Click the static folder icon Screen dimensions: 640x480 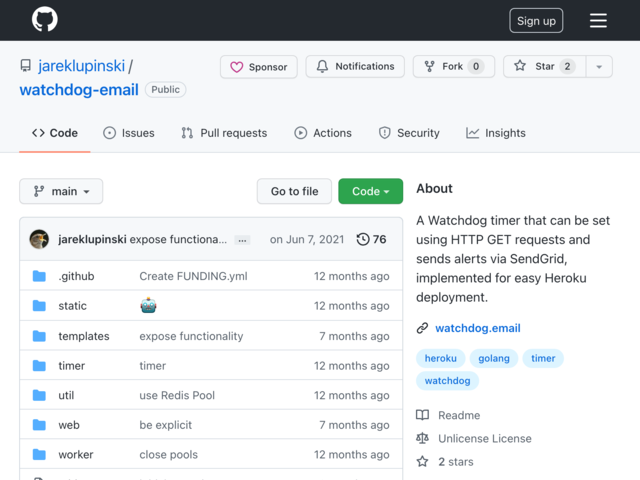tap(39, 306)
